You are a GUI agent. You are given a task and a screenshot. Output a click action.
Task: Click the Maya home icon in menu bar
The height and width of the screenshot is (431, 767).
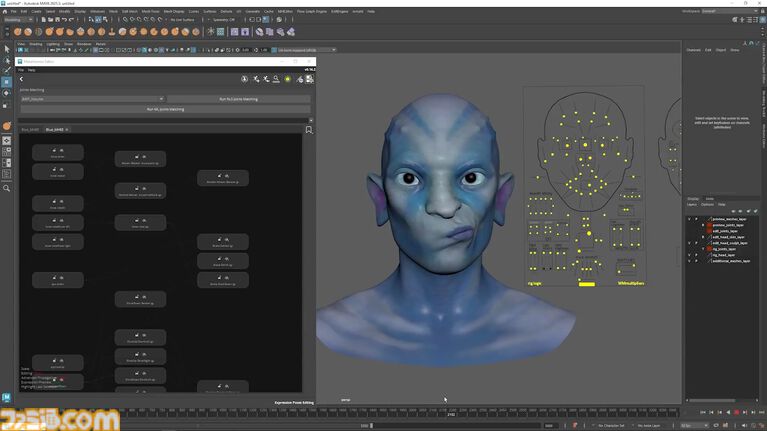point(5,11)
